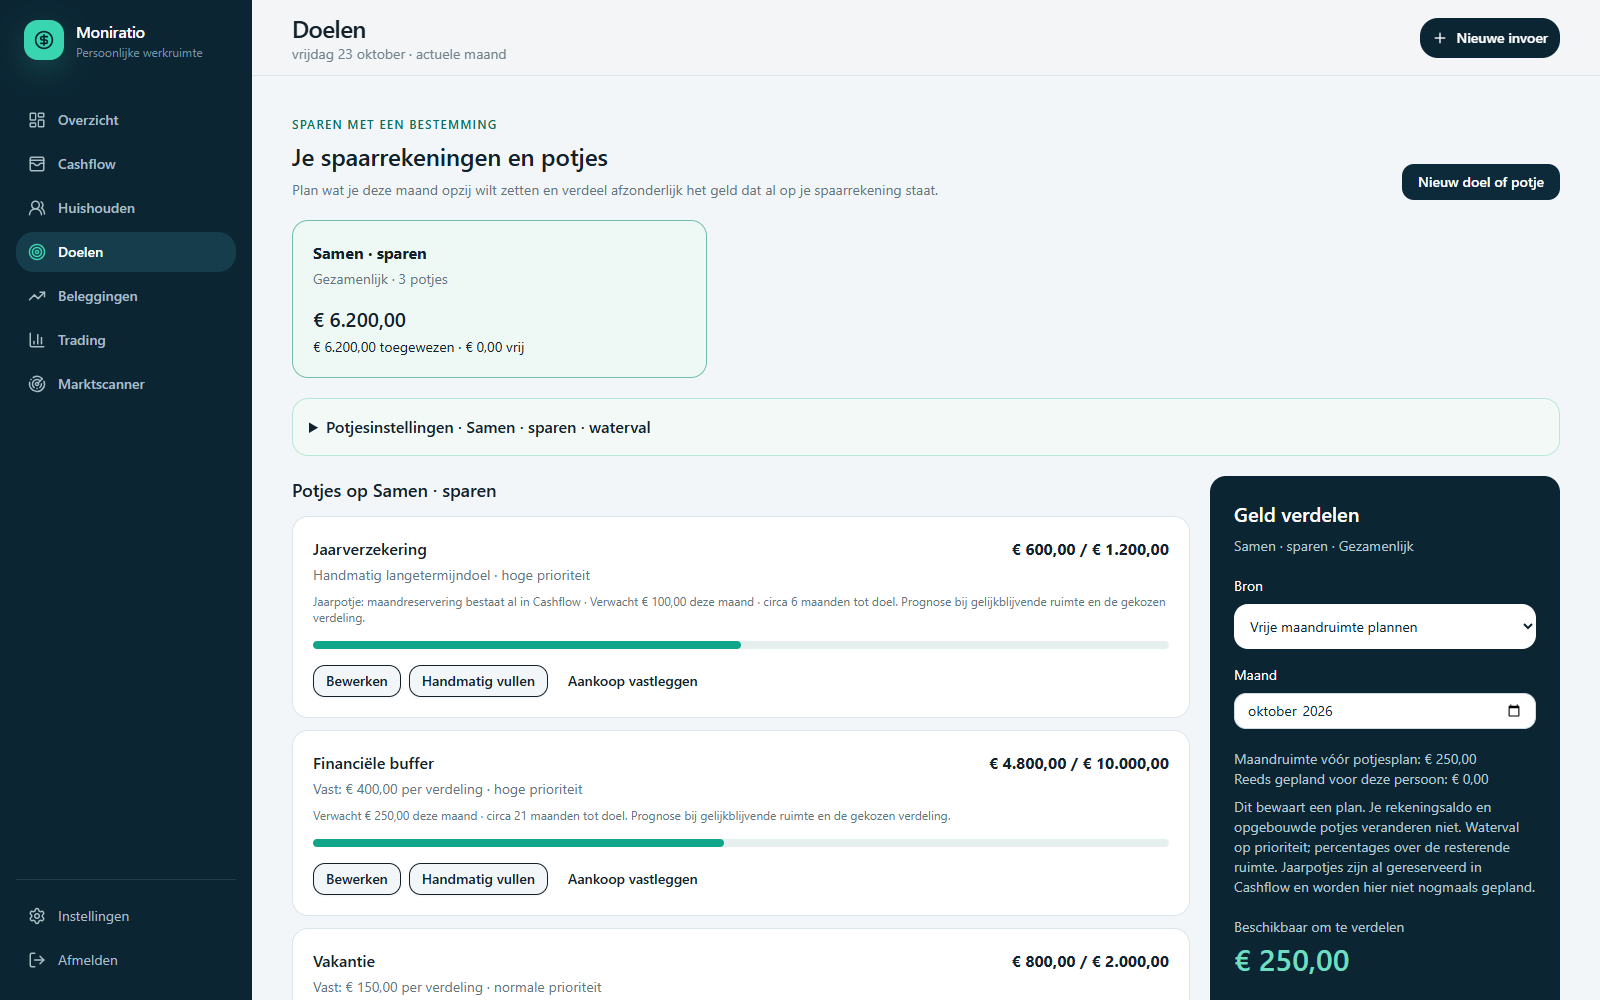1600x1000 pixels.
Task: Click the Nieuwe invoer button
Action: point(1490,38)
